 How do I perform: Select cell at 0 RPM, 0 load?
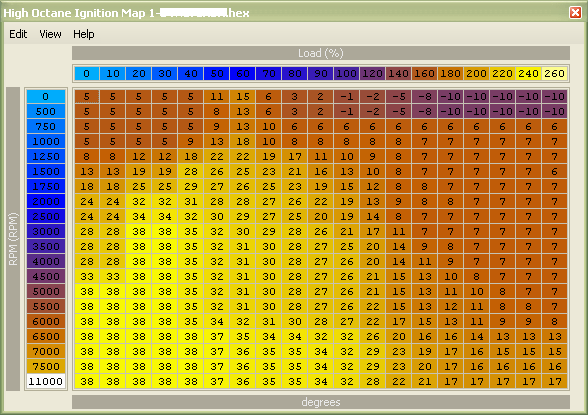click(87, 96)
